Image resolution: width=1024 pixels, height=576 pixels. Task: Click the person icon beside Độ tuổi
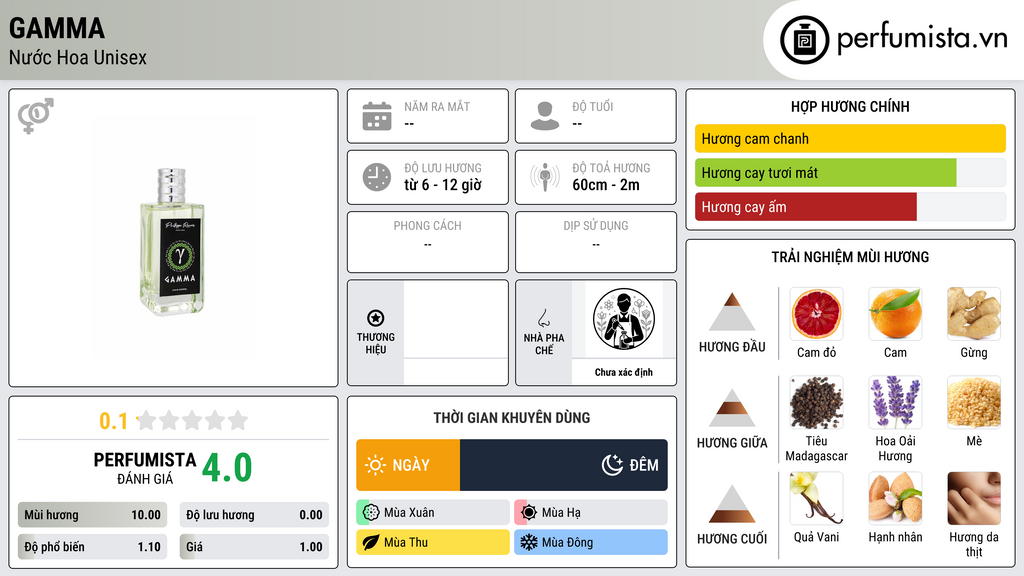[x=545, y=116]
